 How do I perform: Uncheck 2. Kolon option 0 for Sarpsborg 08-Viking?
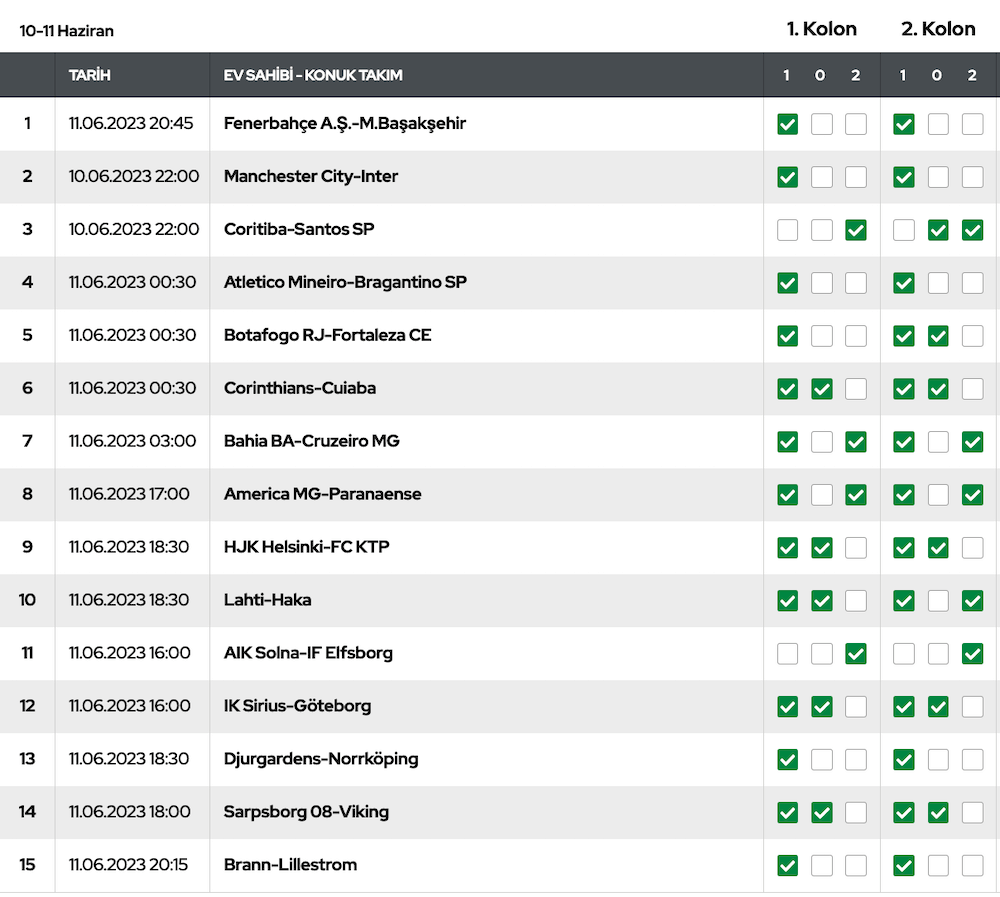pos(938,812)
